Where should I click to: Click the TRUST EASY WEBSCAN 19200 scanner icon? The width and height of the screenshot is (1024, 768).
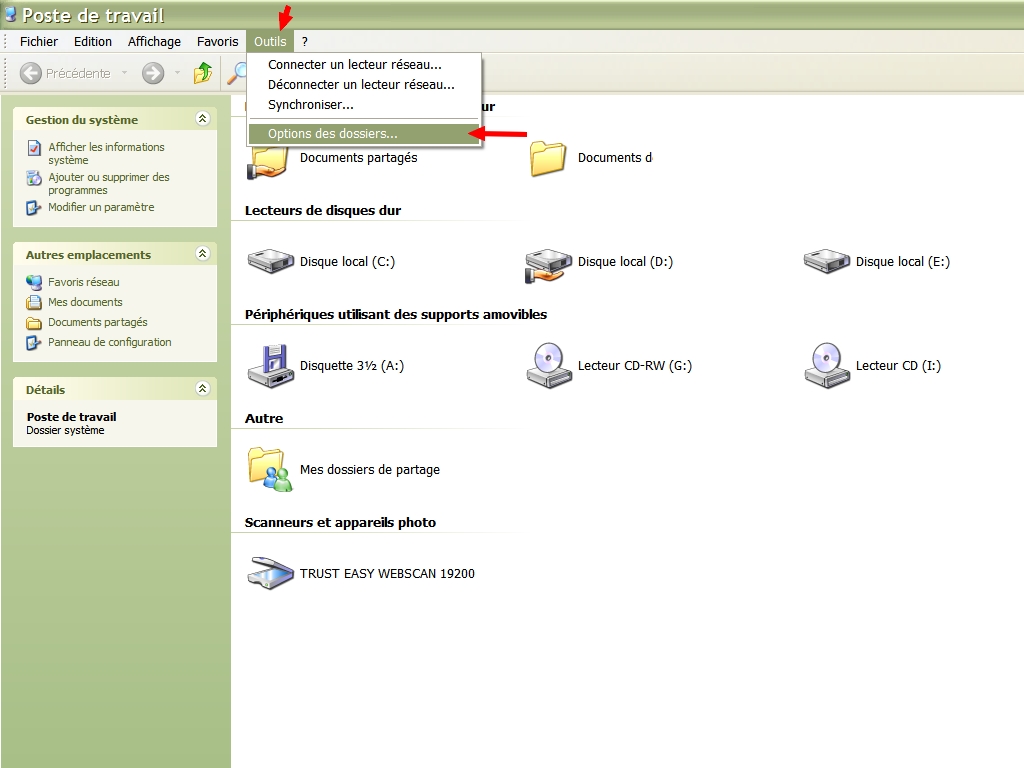coord(270,573)
